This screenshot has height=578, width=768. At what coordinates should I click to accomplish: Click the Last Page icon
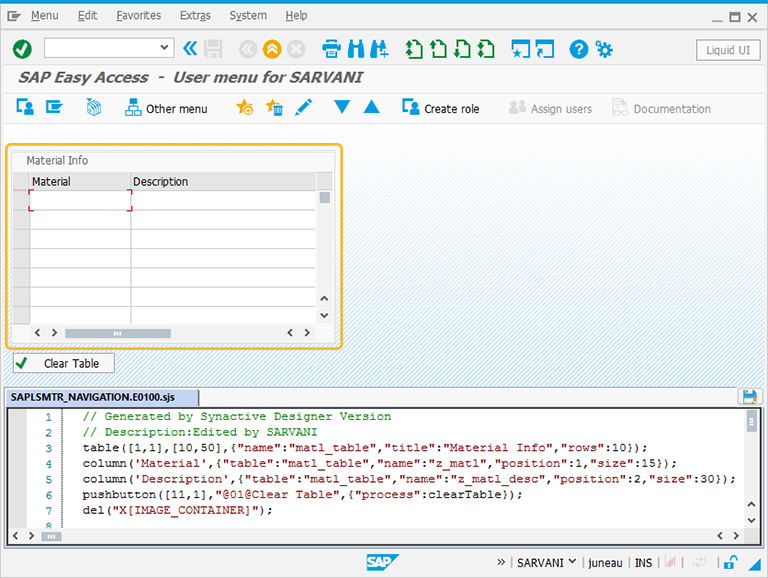(x=486, y=49)
